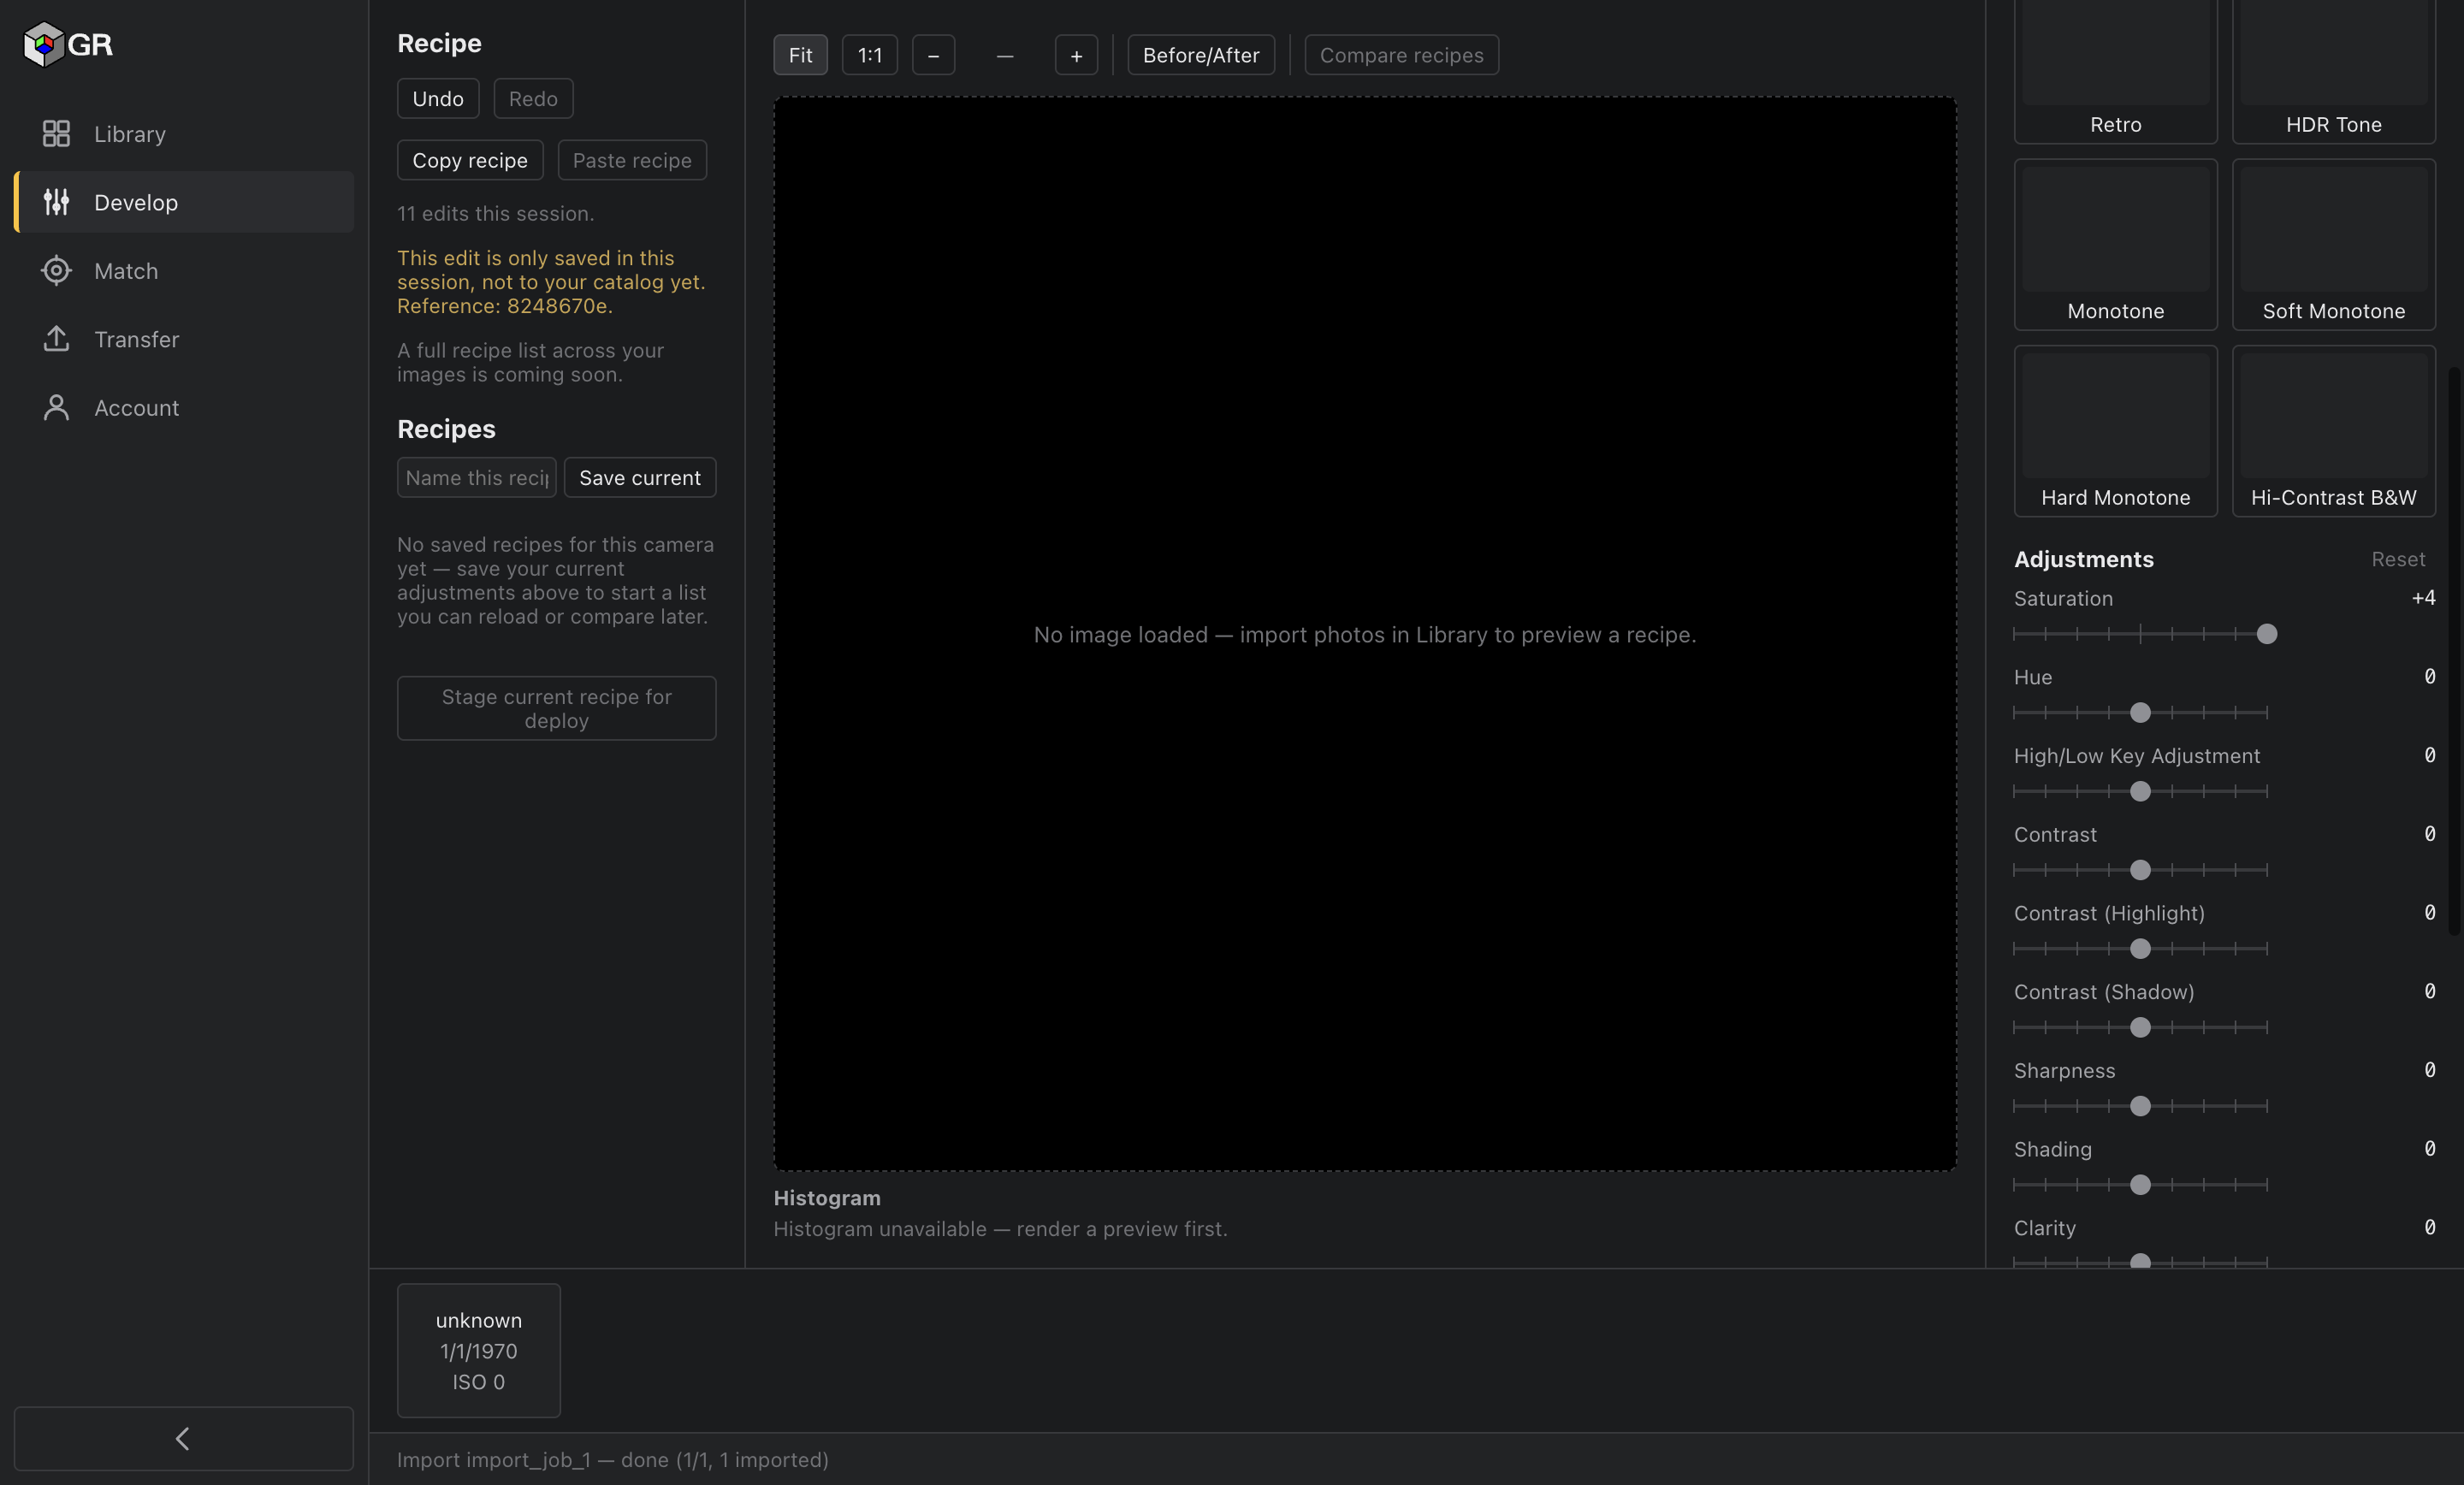The height and width of the screenshot is (1485, 2464).
Task: Open the Transfer section
Action: click(x=184, y=339)
